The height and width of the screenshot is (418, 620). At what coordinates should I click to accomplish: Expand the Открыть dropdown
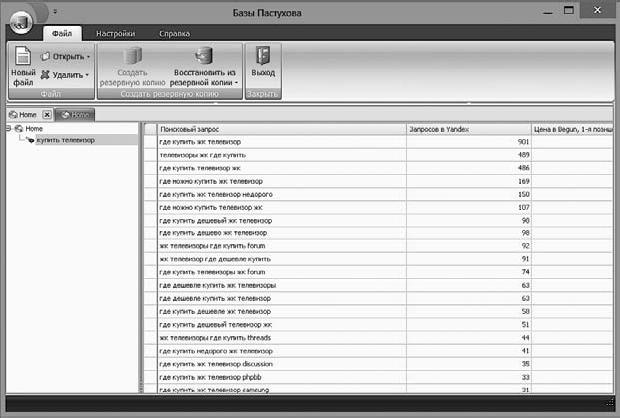[x=87, y=56]
